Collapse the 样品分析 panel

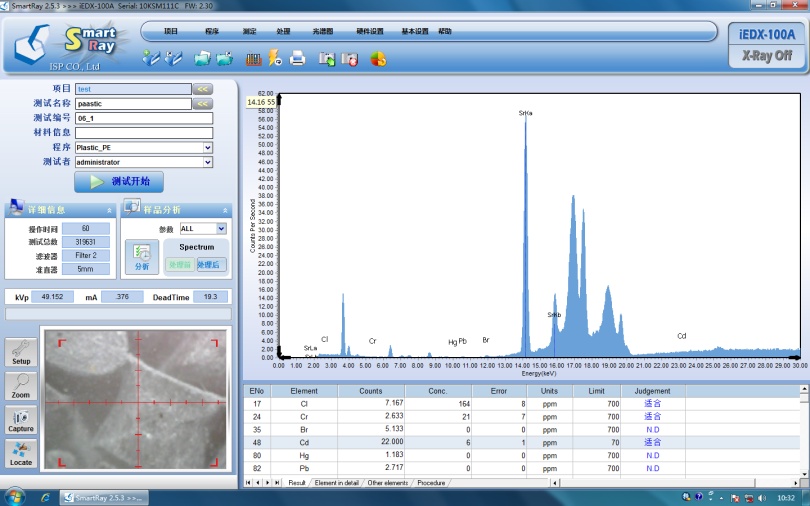(225, 210)
